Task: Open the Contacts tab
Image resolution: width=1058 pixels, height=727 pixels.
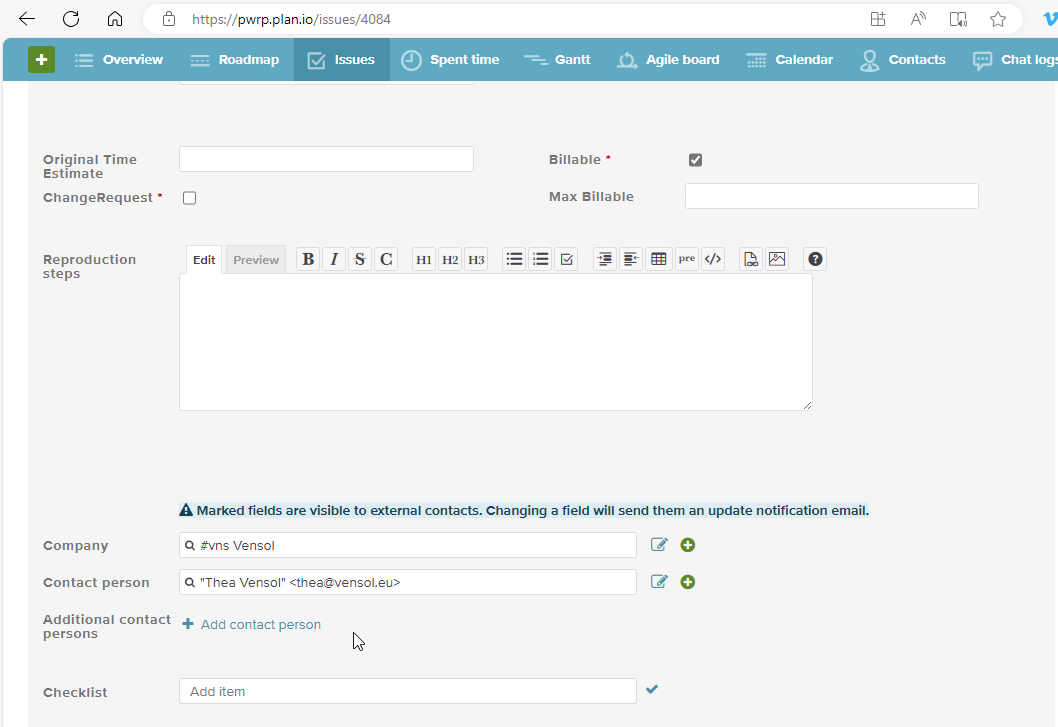Action: 903,59
